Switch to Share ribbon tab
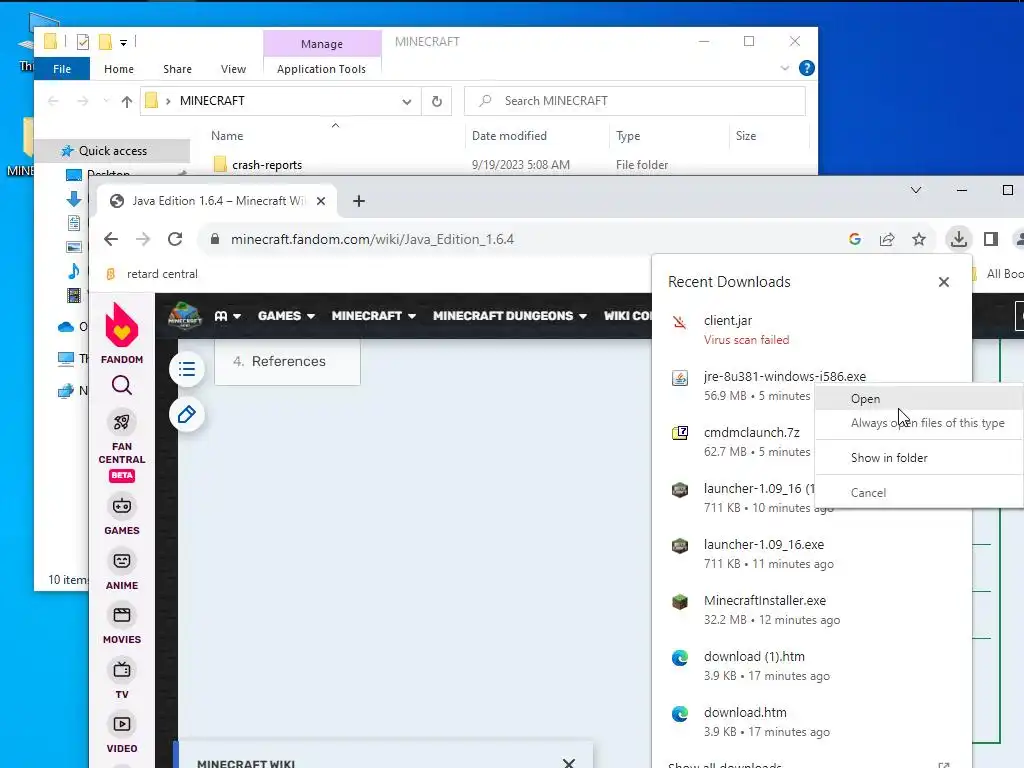The width and height of the screenshot is (1024, 768). pos(177,69)
